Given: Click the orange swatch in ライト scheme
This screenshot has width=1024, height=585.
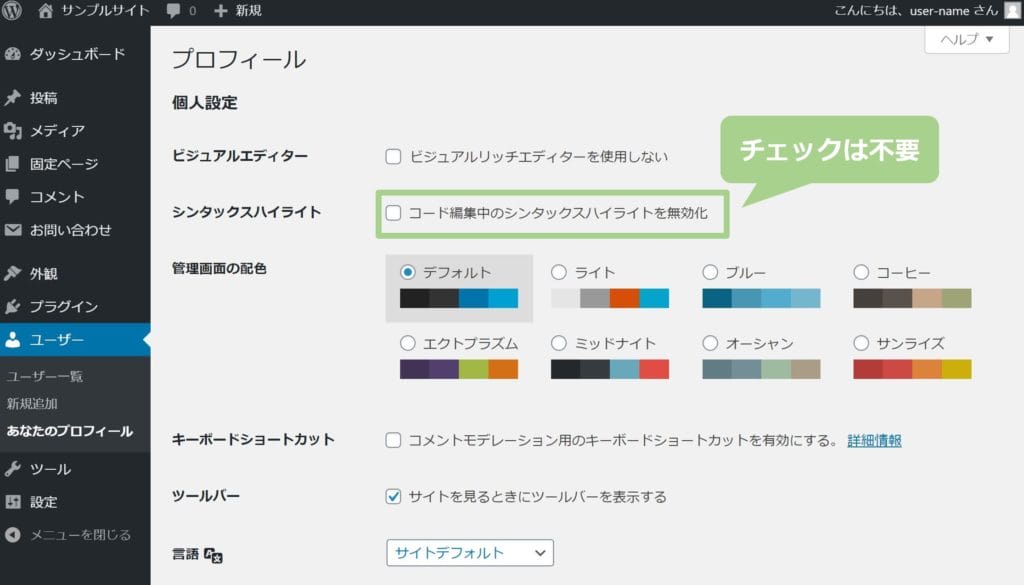Looking at the screenshot, I should coord(625,298).
